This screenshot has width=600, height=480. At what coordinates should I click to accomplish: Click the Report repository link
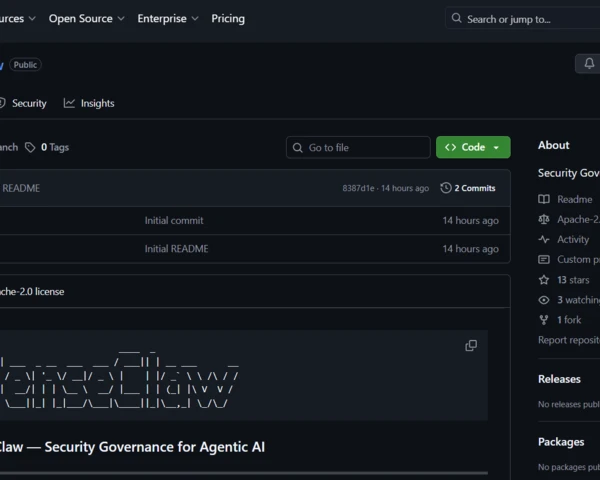(568, 340)
